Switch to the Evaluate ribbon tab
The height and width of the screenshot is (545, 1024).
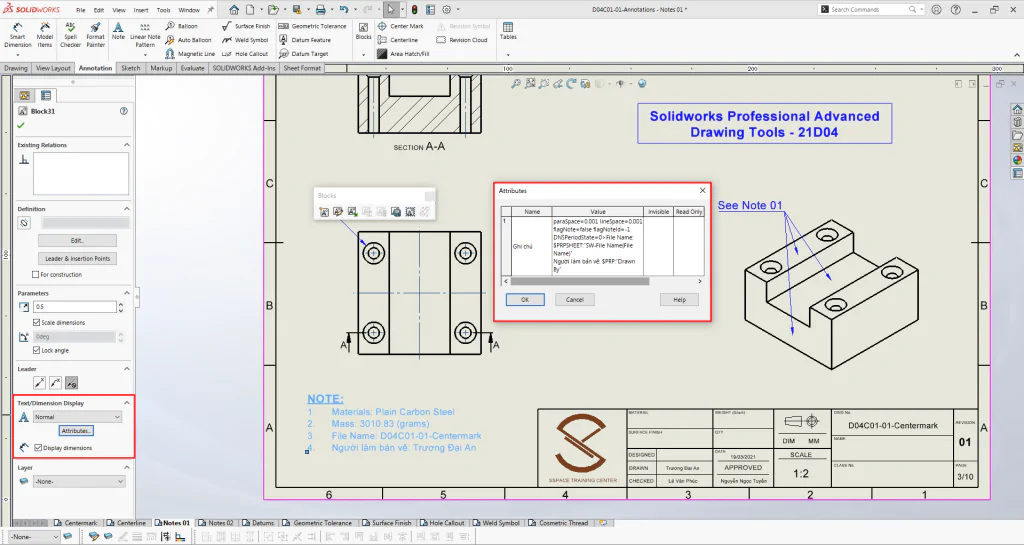click(x=193, y=68)
